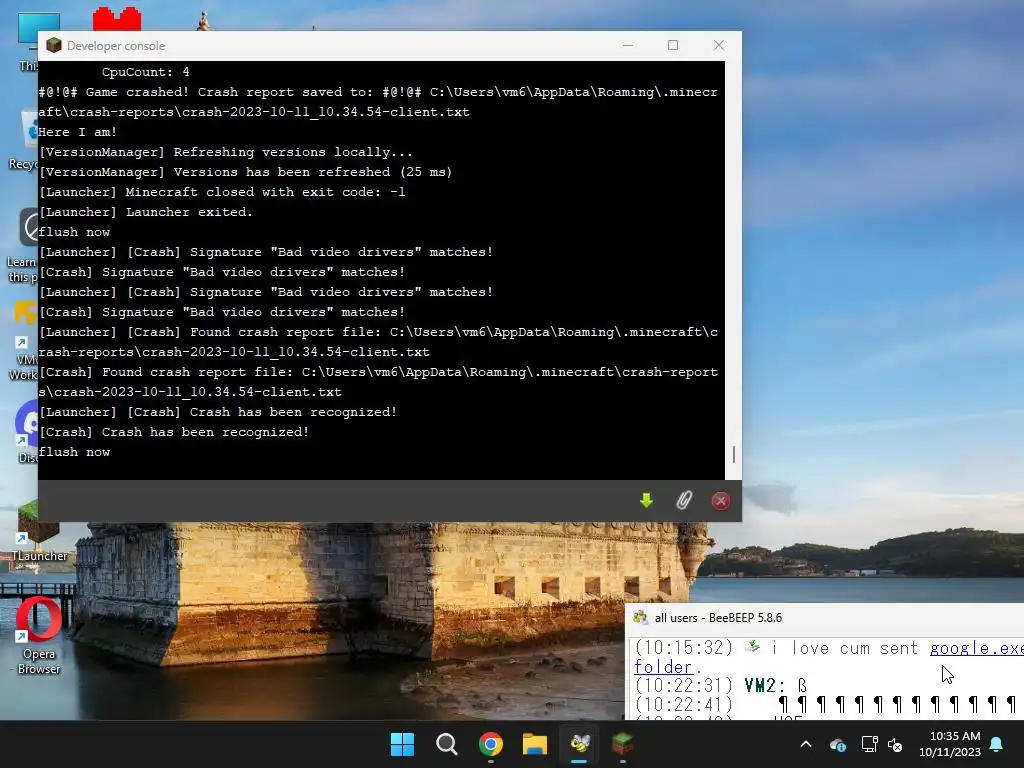Click the OneDrive cloud tray icon
Viewport: 1024px width, 768px height.
click(x=838, y=744)
